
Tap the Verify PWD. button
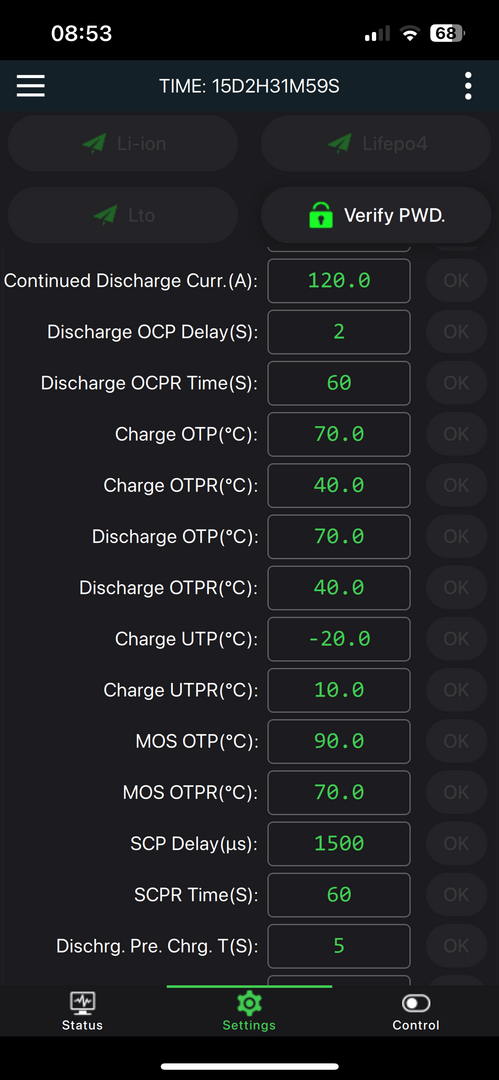[376, 215]
